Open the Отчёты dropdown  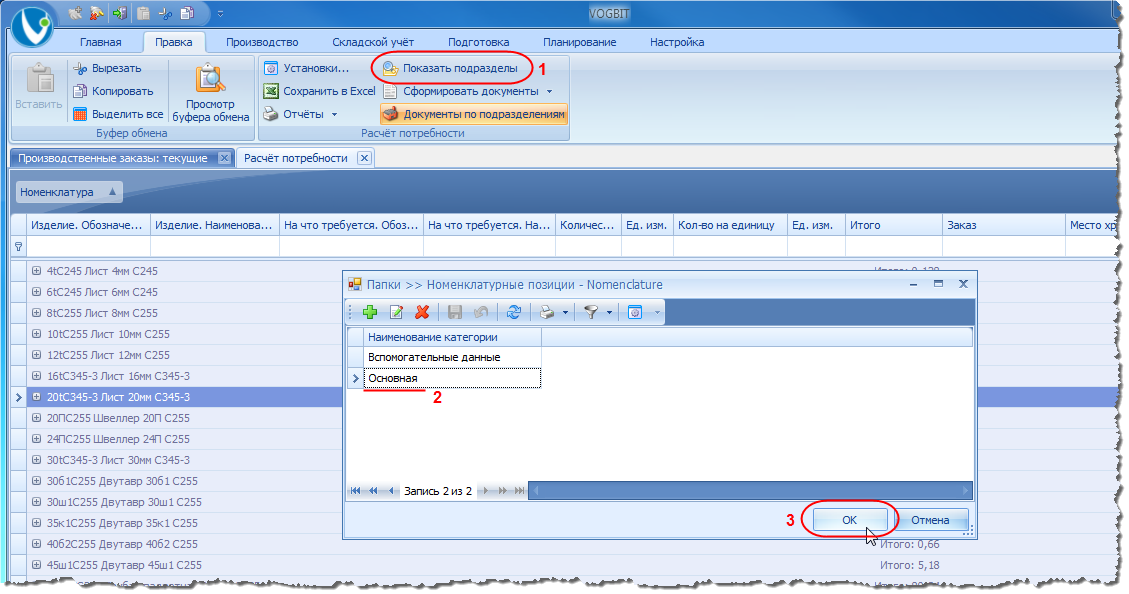pos(300,114)
